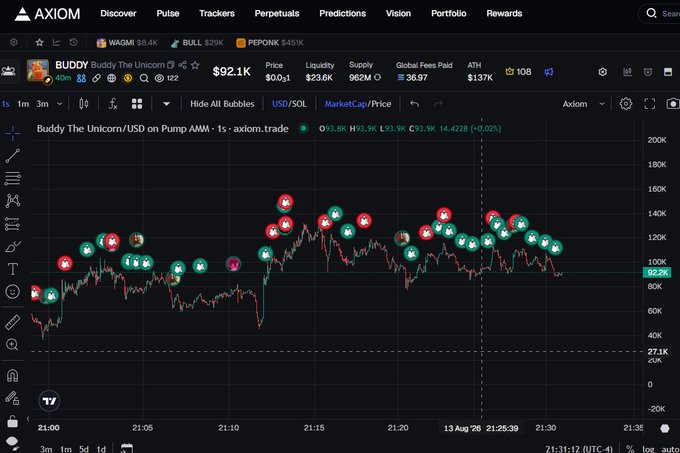Take a chart snapshot with camera

click(673, 104)
